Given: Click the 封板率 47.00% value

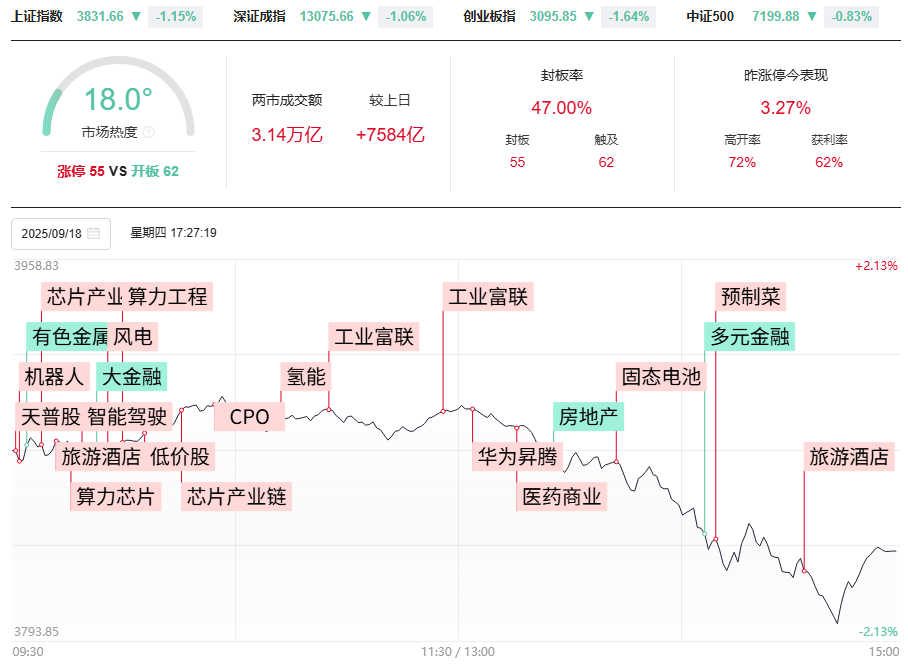Looking at the screenshot, I should (x=561, y=108).
